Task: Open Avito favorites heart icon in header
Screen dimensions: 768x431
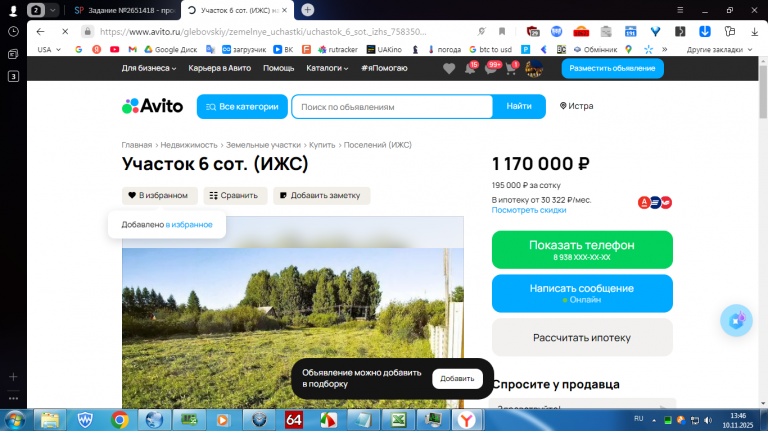Action: coord(449,69)
